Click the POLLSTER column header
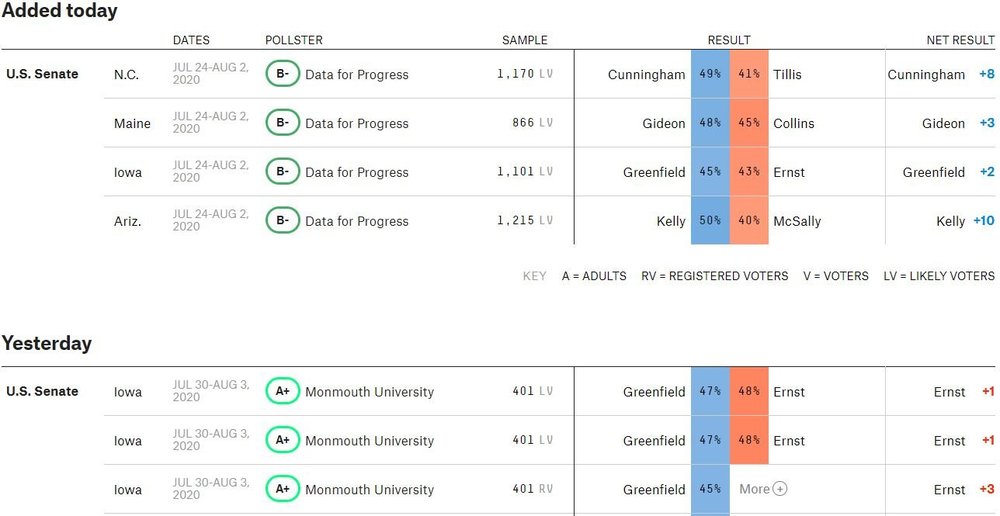The height and width of the screenshot is (516, 1000). point(294,40)
